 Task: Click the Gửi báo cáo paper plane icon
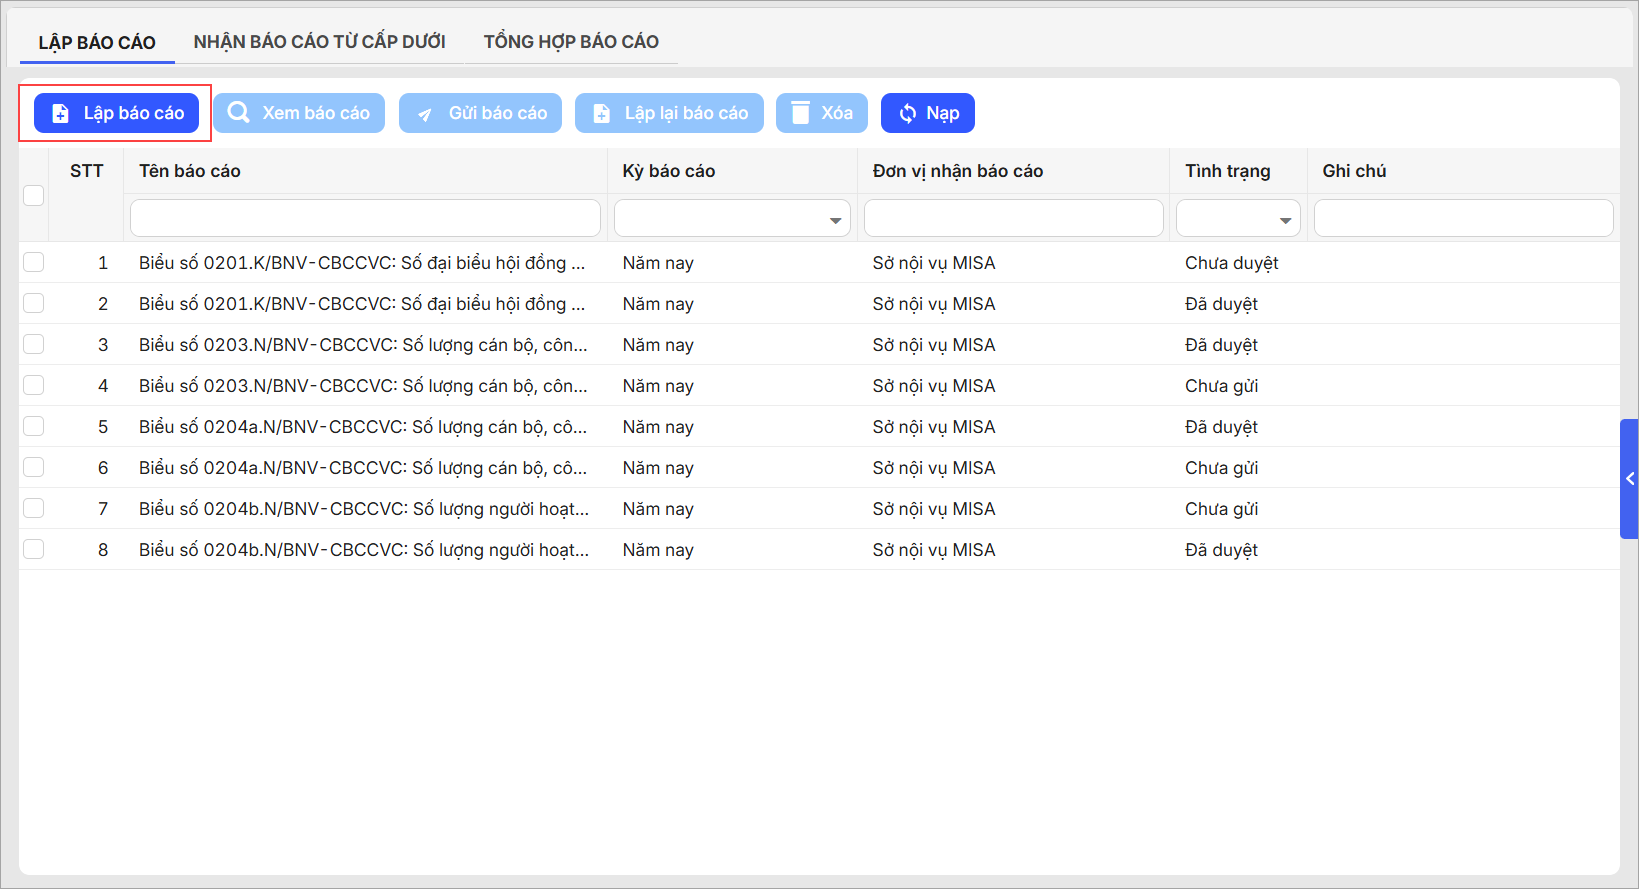[425, 114]
